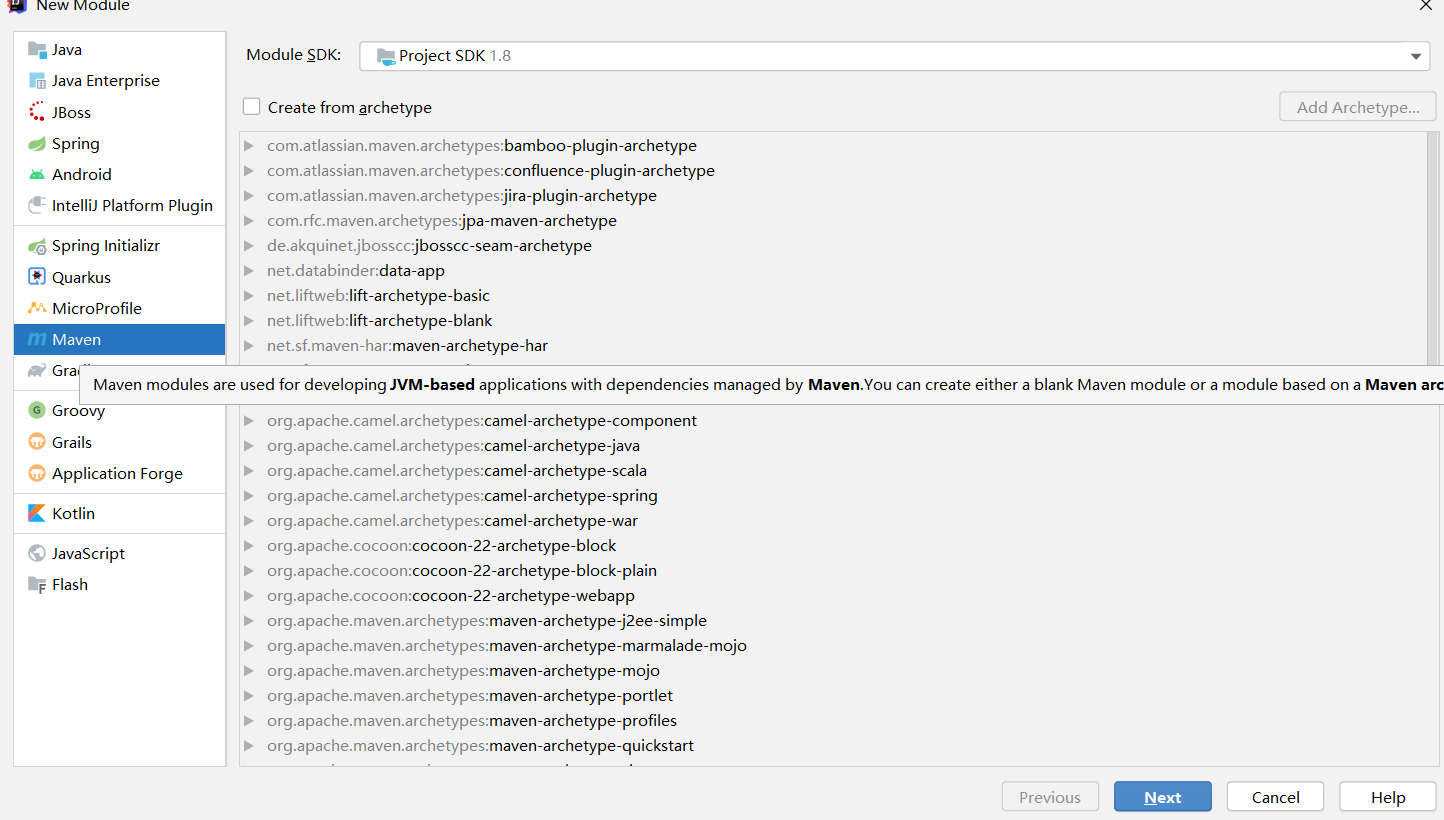Enable Create from archetype checkbox
The height and width of the screenshot is (820, 1444).
(x=251, y=106)
